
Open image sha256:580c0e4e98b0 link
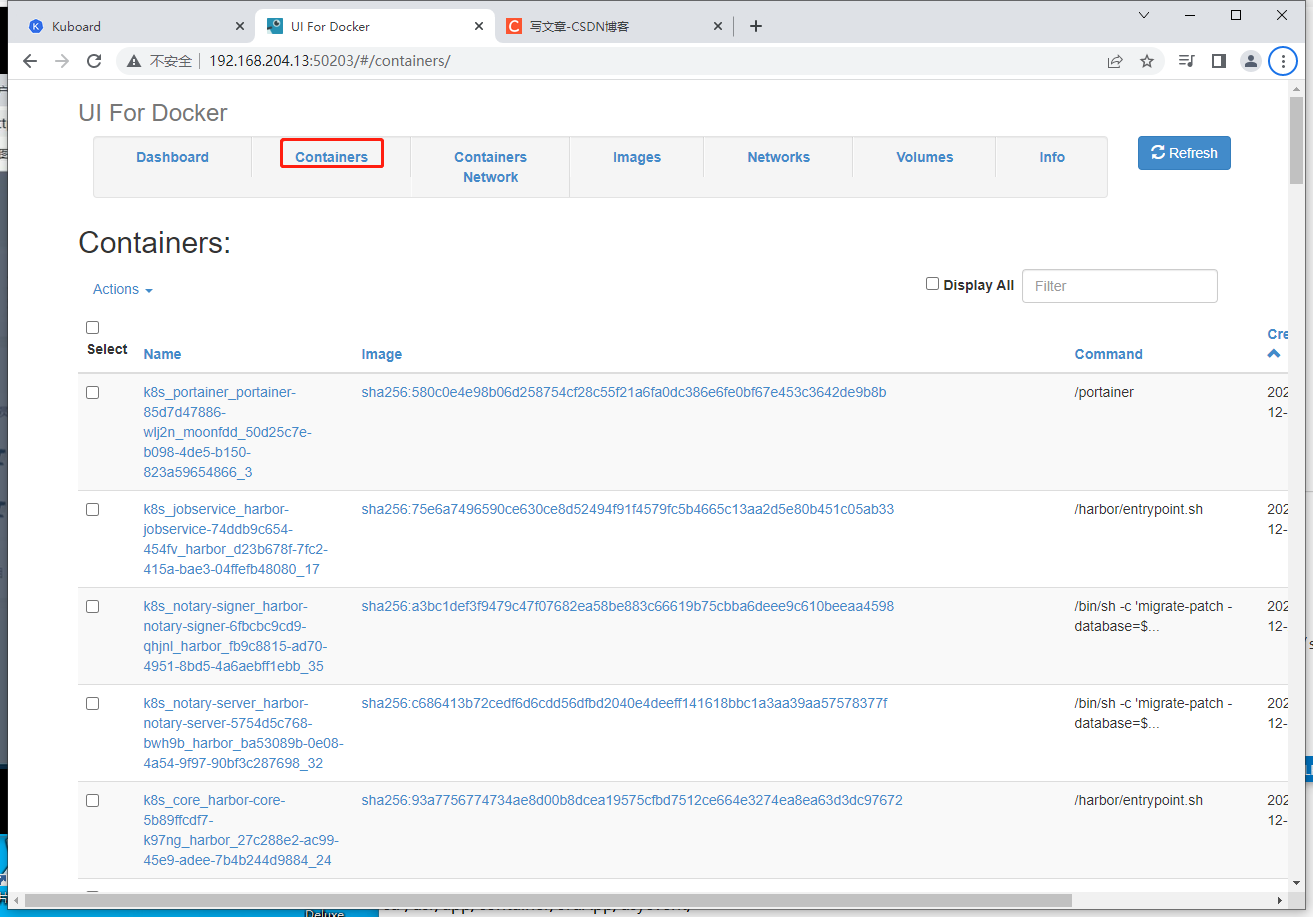(x=624, y=392)
